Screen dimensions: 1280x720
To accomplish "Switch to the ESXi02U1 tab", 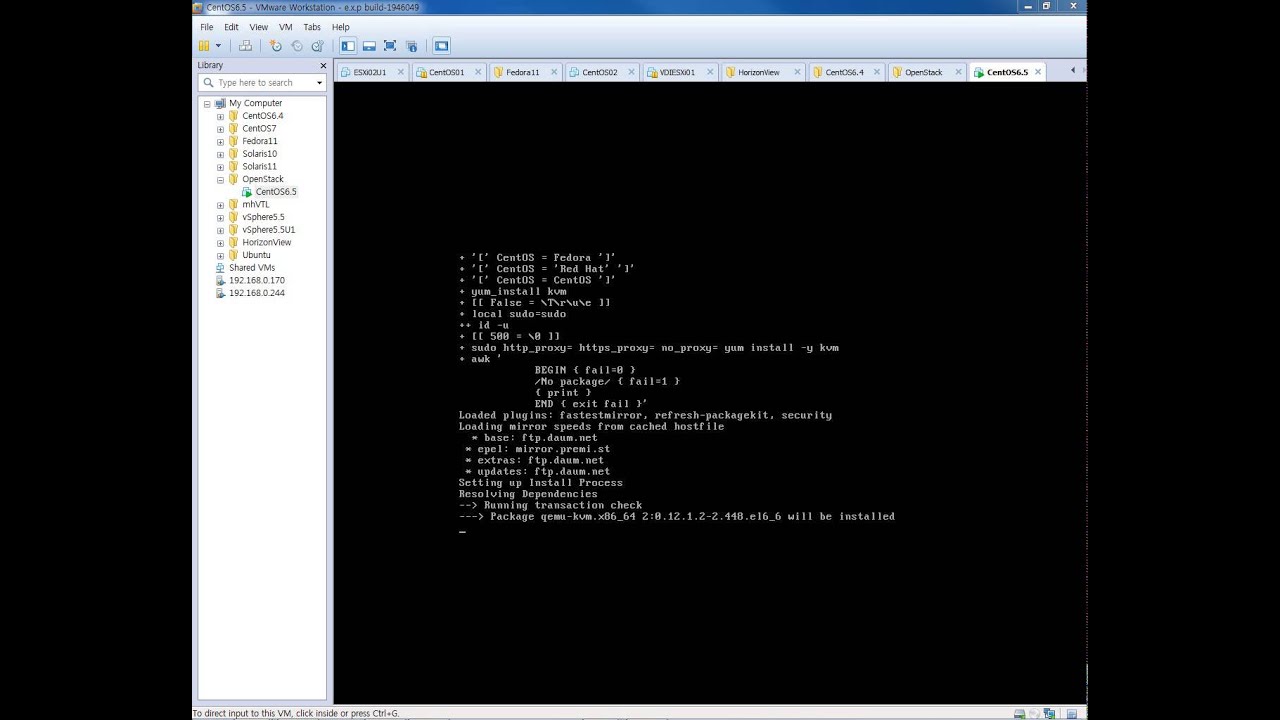I will click(369, 72).
